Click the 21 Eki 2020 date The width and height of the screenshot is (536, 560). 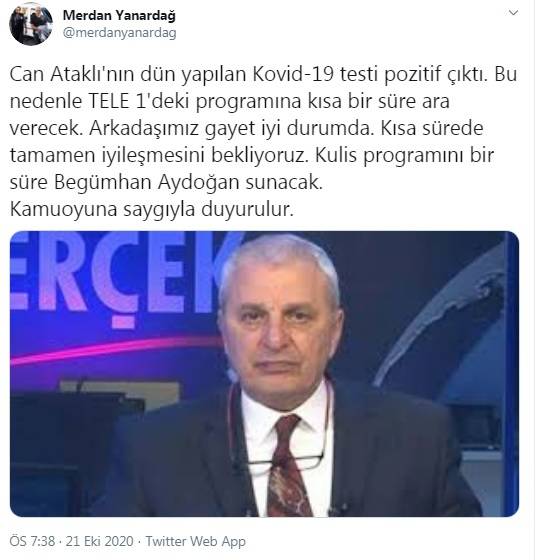click(x=100, y=541)
